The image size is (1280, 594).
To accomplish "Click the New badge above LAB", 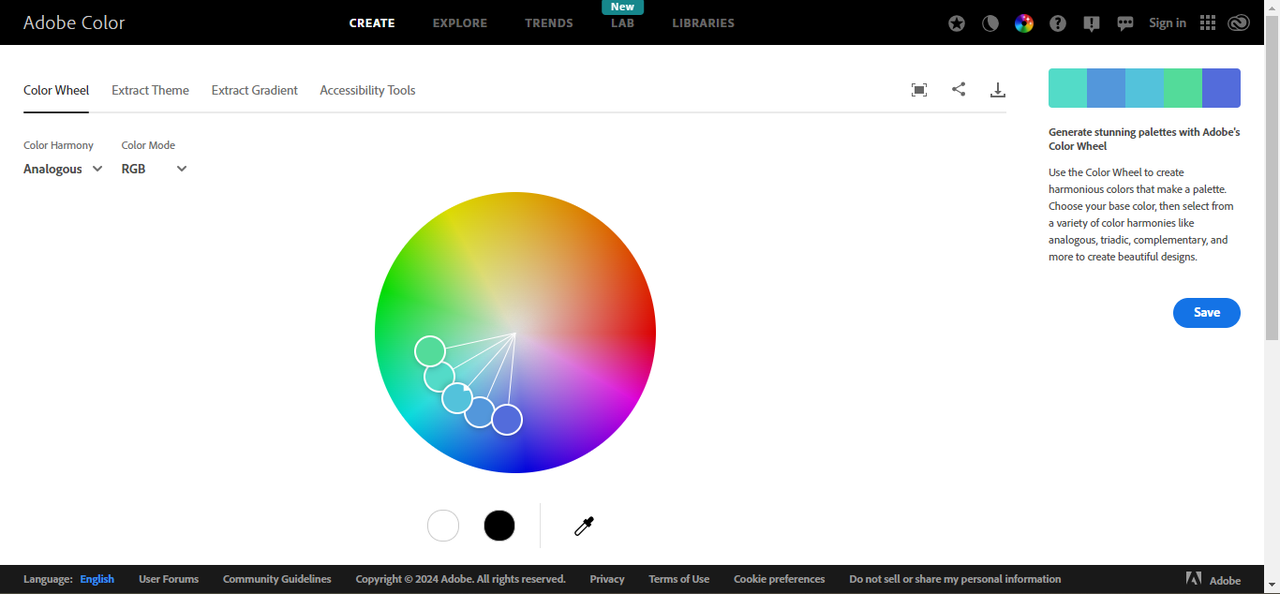I will click(622, 6).
